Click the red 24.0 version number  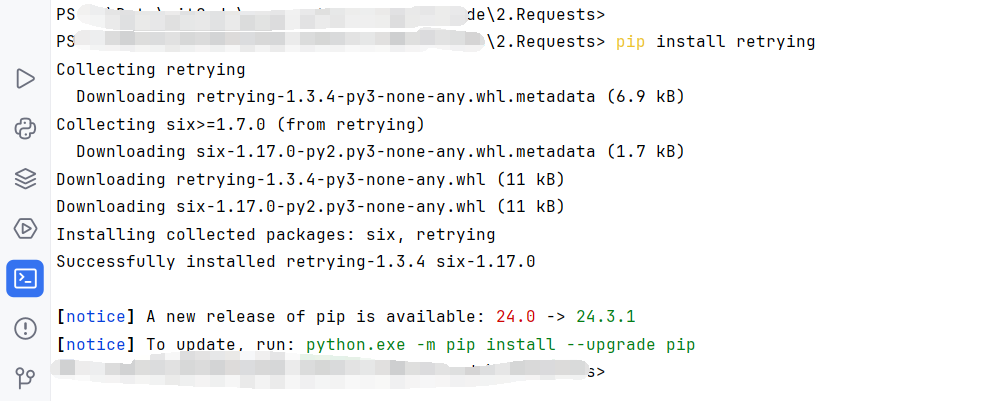click(x=516, y=317)
